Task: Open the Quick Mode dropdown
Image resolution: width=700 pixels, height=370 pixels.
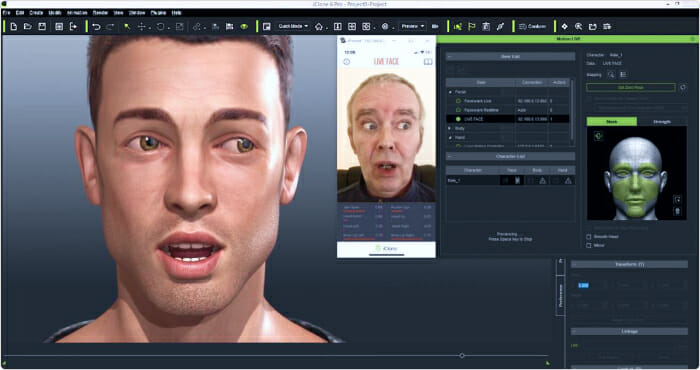Action: 293,26
